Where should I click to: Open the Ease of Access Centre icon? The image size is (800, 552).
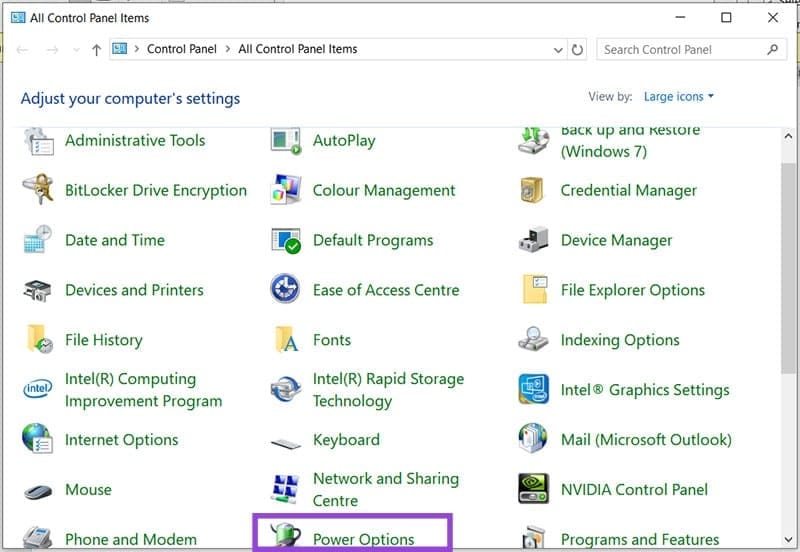pyautogui.click(x=286, y=290)
